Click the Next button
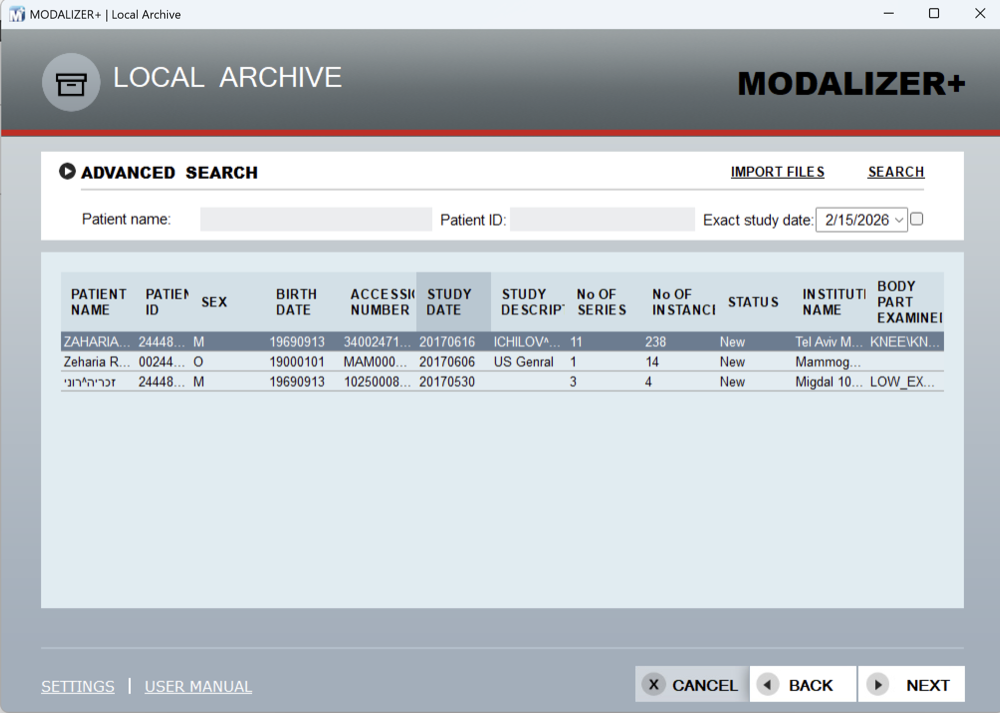 (x=911, y=684)
